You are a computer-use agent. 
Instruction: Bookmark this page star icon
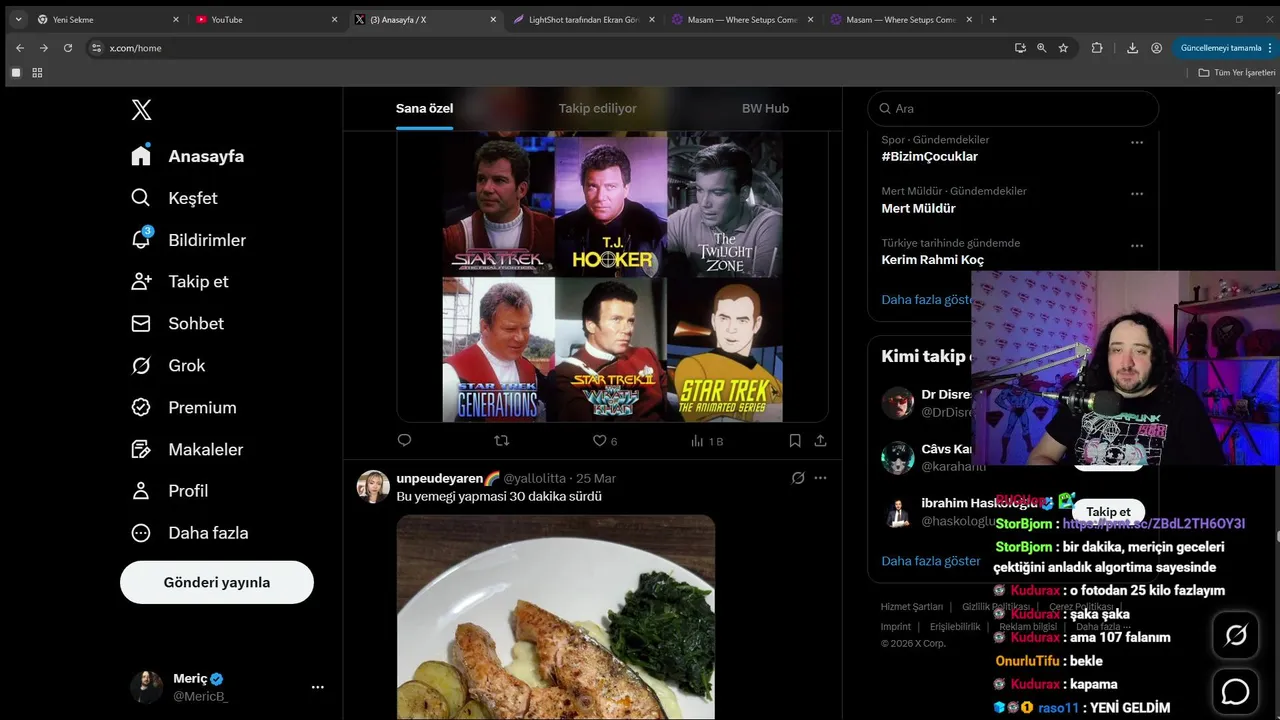[x=1063, y=48]
